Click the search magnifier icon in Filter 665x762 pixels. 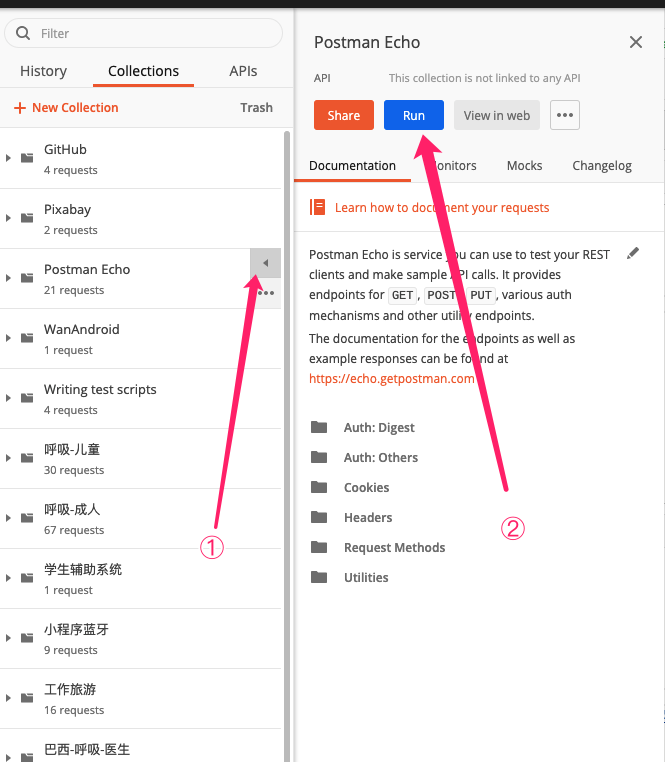click(x=23, y=33)
